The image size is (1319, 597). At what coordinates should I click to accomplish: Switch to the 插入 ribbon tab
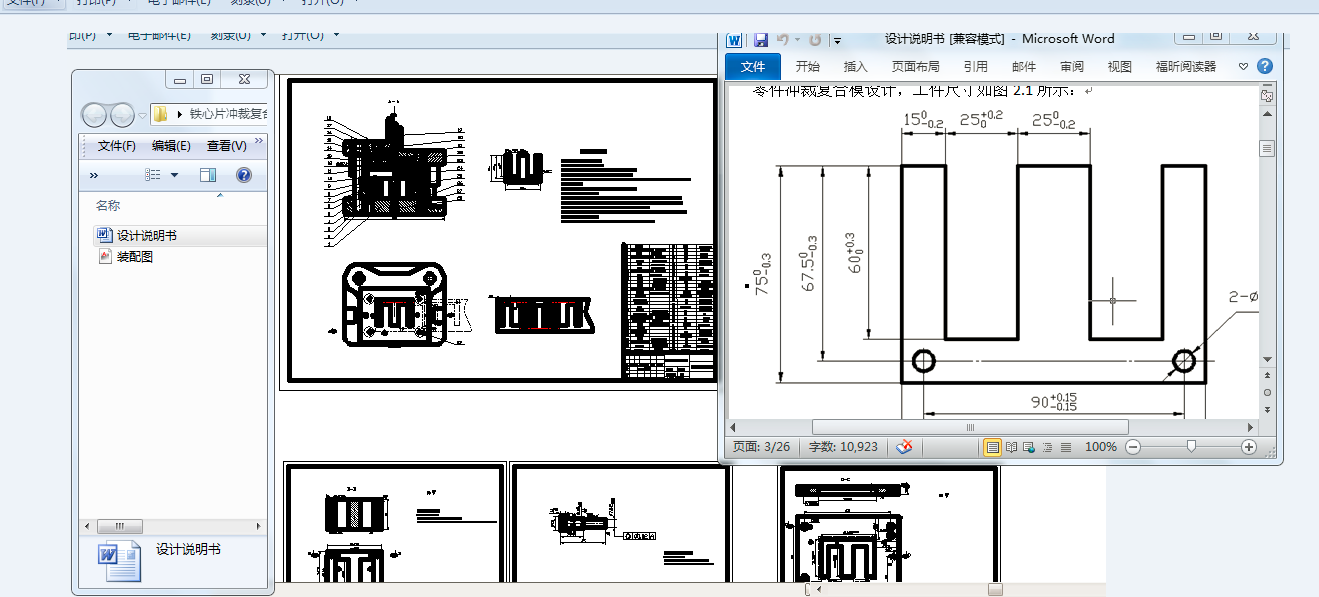coord(856,67)
